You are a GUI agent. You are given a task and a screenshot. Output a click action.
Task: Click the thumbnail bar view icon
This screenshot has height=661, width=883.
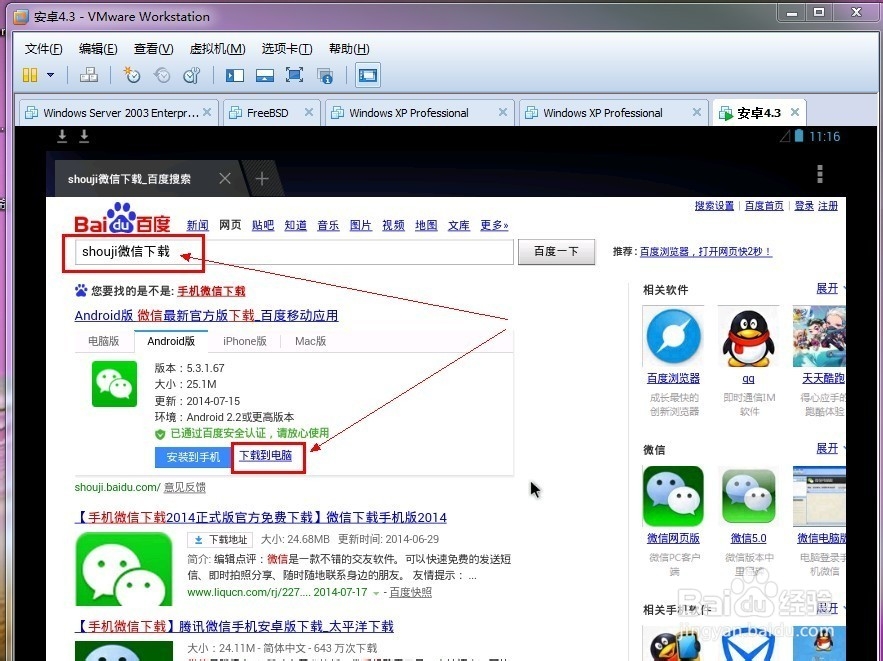(x=265, y=75)
